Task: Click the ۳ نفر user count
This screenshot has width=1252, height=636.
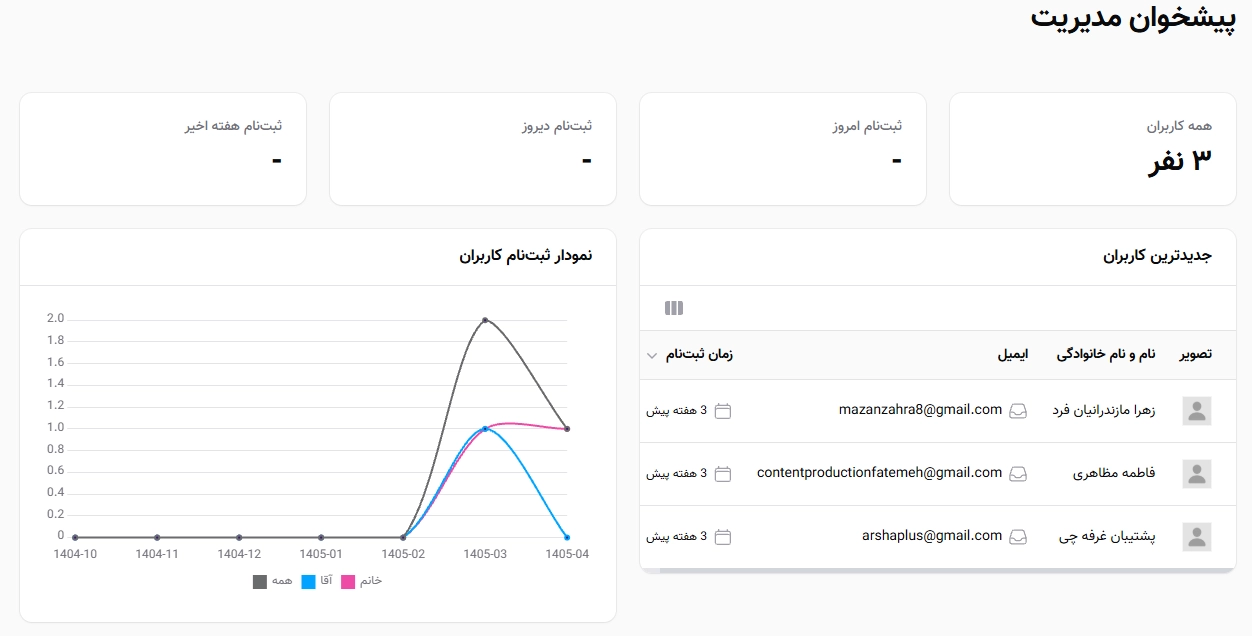Action: (1180, 161)
